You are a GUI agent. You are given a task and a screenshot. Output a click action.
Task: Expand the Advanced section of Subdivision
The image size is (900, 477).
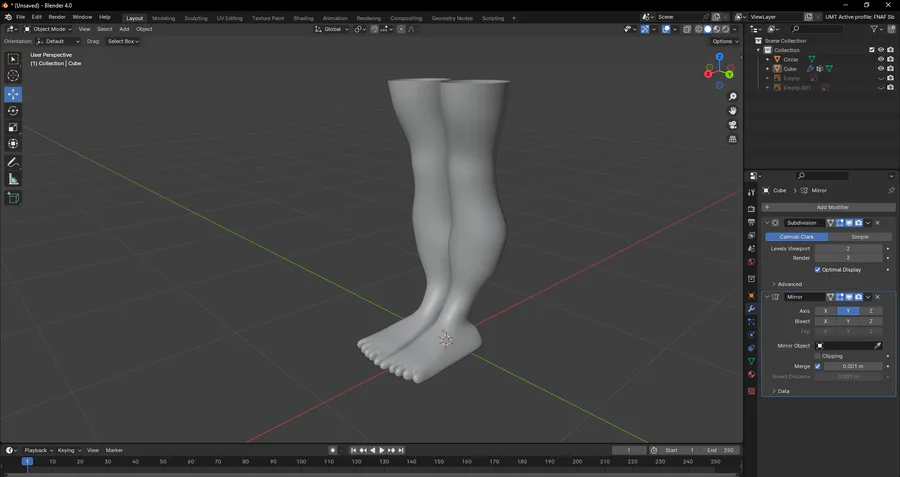point(788,284)
